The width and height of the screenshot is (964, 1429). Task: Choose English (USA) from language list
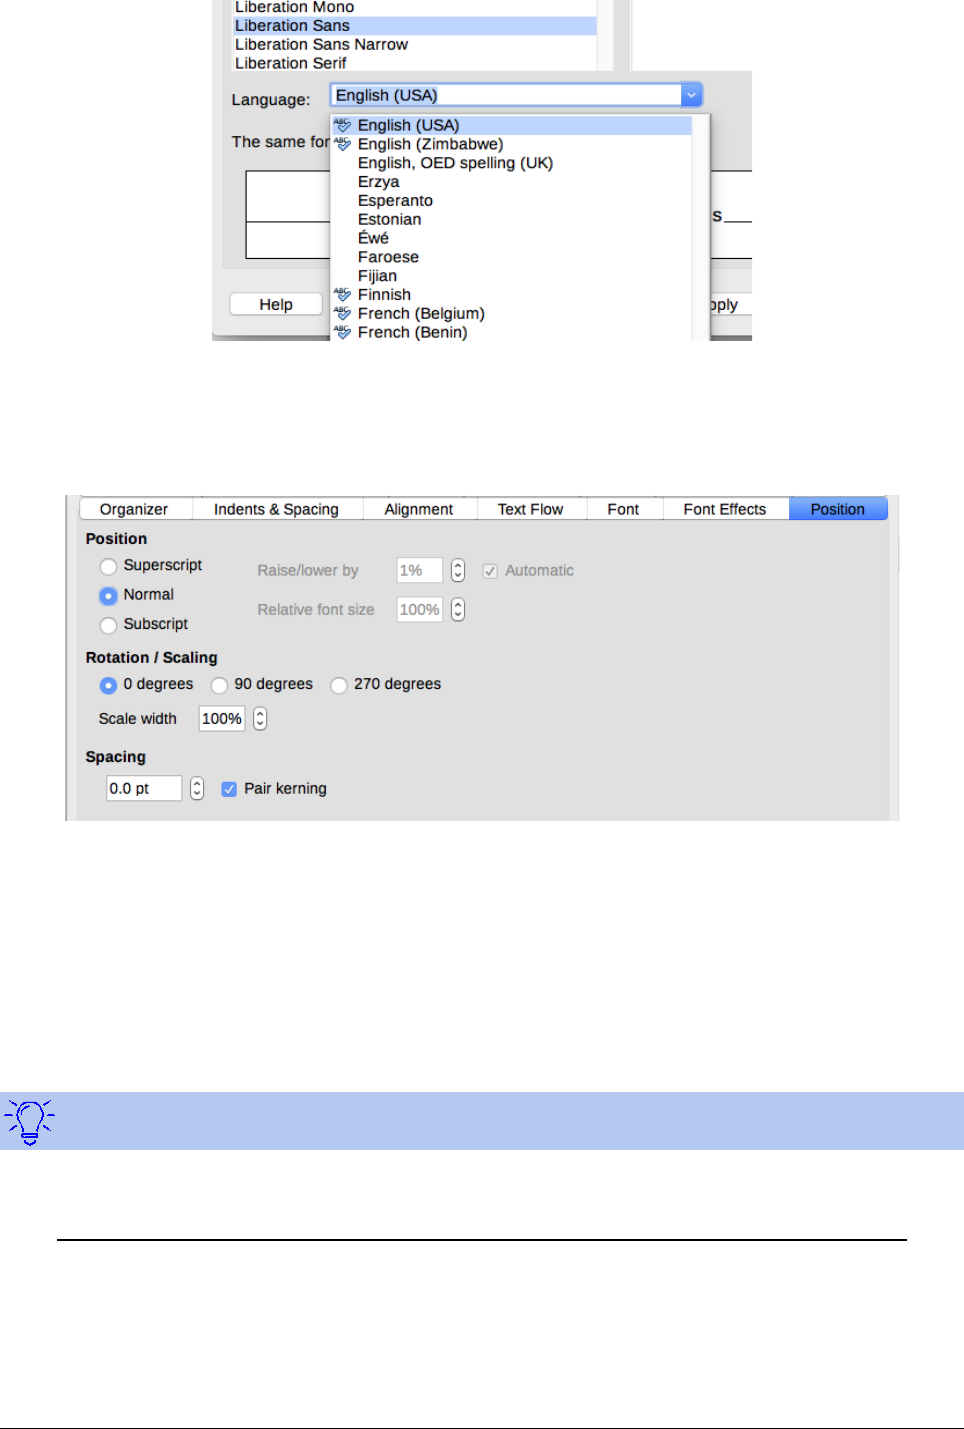[512, 125]
